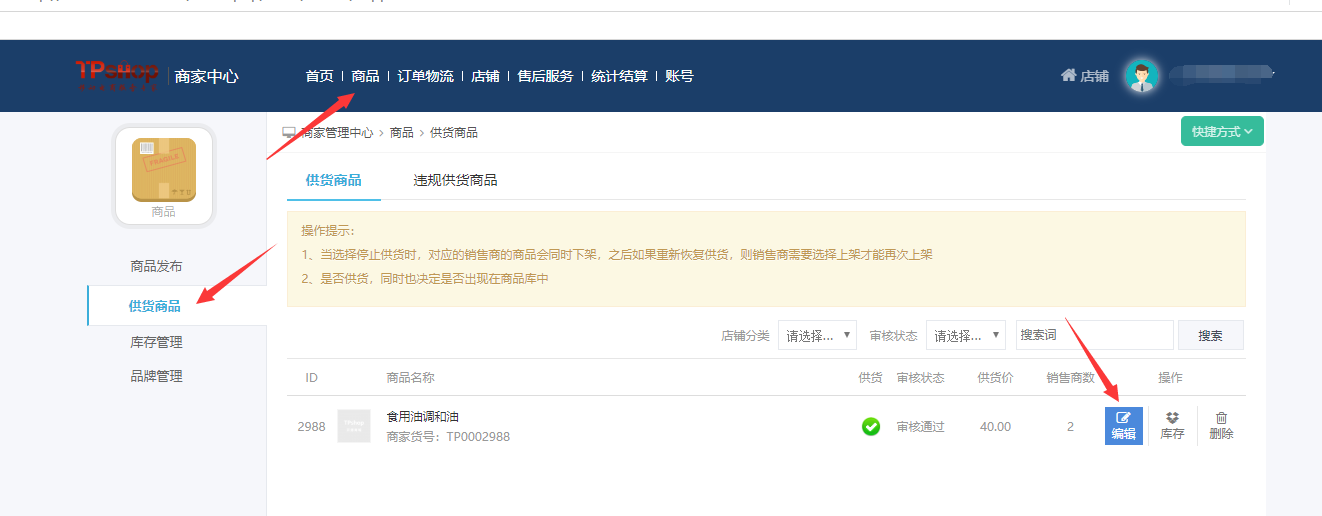
Task: Click the green supply status checkmark
Action: (x=871, y=427)
